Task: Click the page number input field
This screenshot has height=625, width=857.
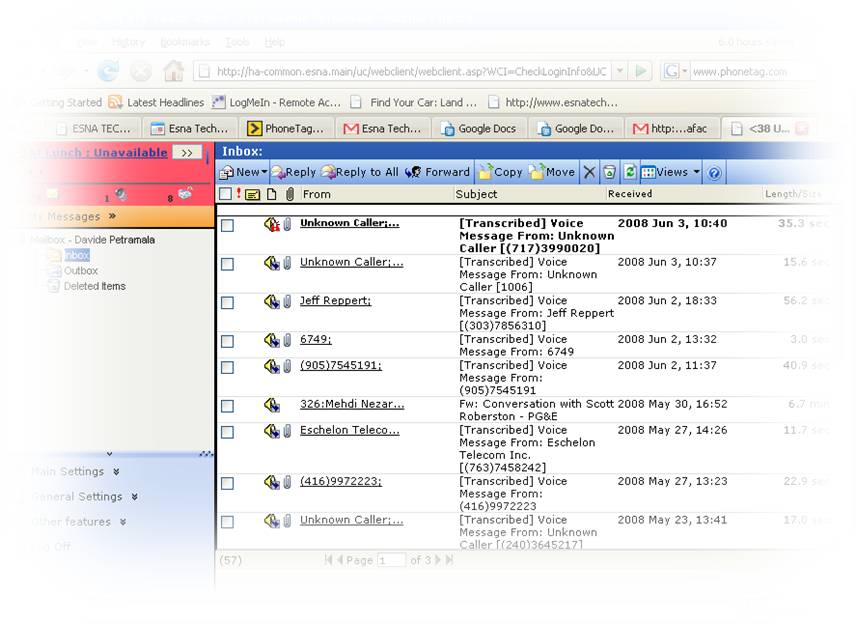Action: click(391, 560)
